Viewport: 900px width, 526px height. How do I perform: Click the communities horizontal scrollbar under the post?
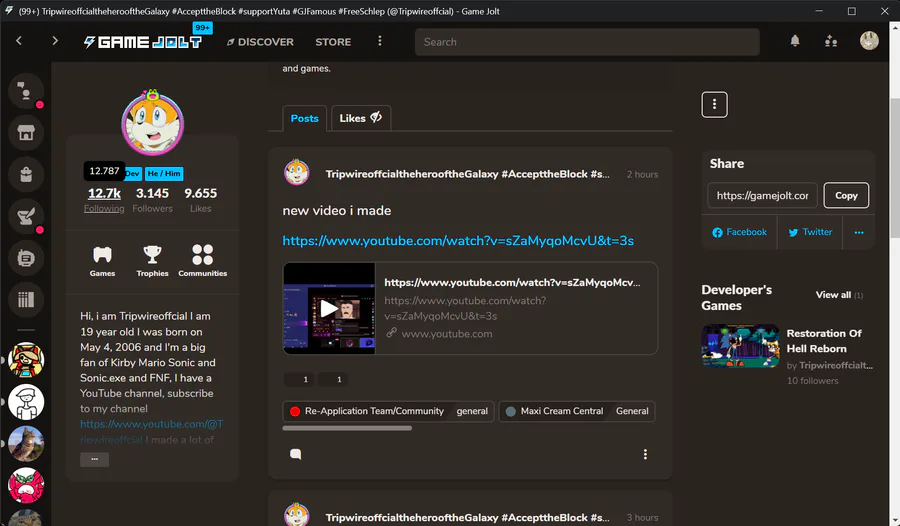pyautogui.click(x=347, y=428)
